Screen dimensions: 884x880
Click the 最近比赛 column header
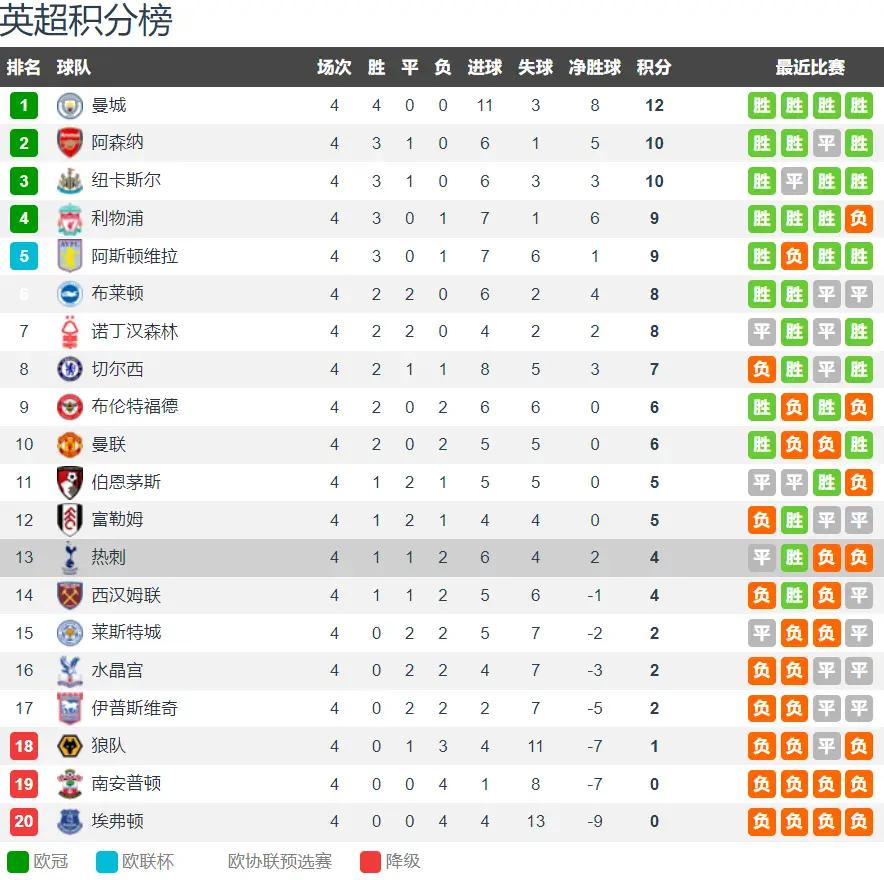(x=810, y=67)
